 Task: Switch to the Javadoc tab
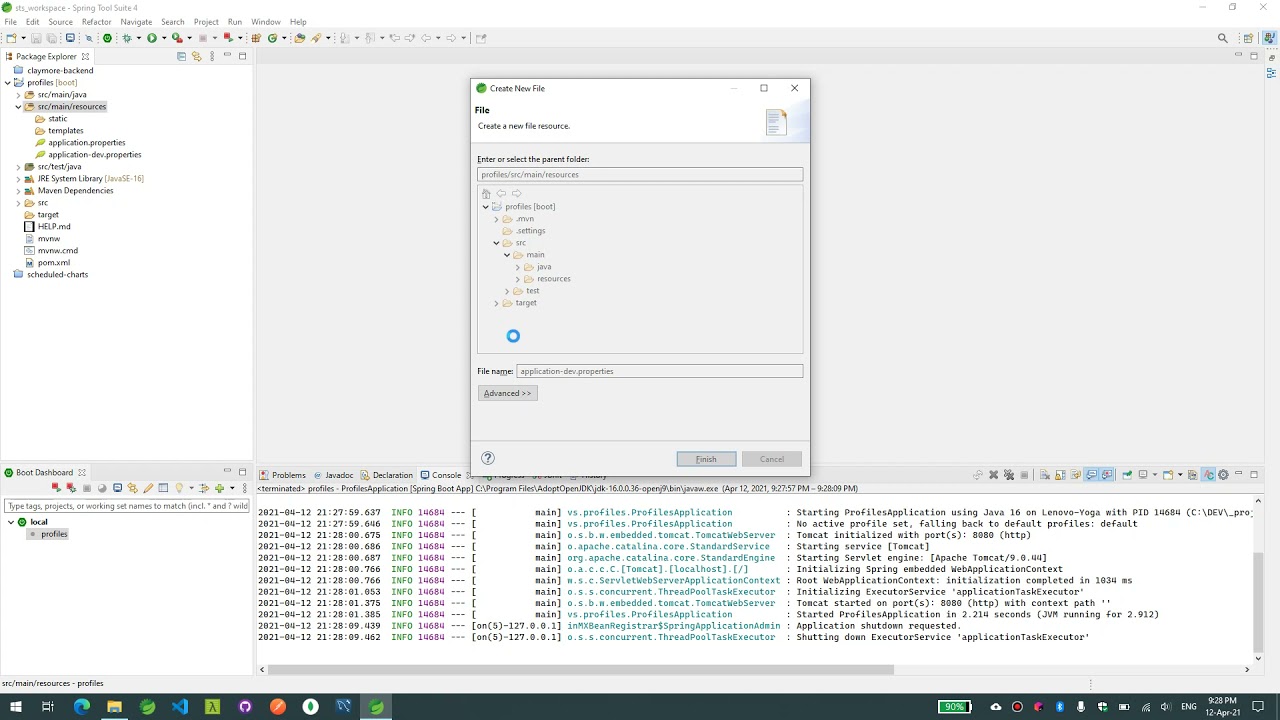pos(333,475)
